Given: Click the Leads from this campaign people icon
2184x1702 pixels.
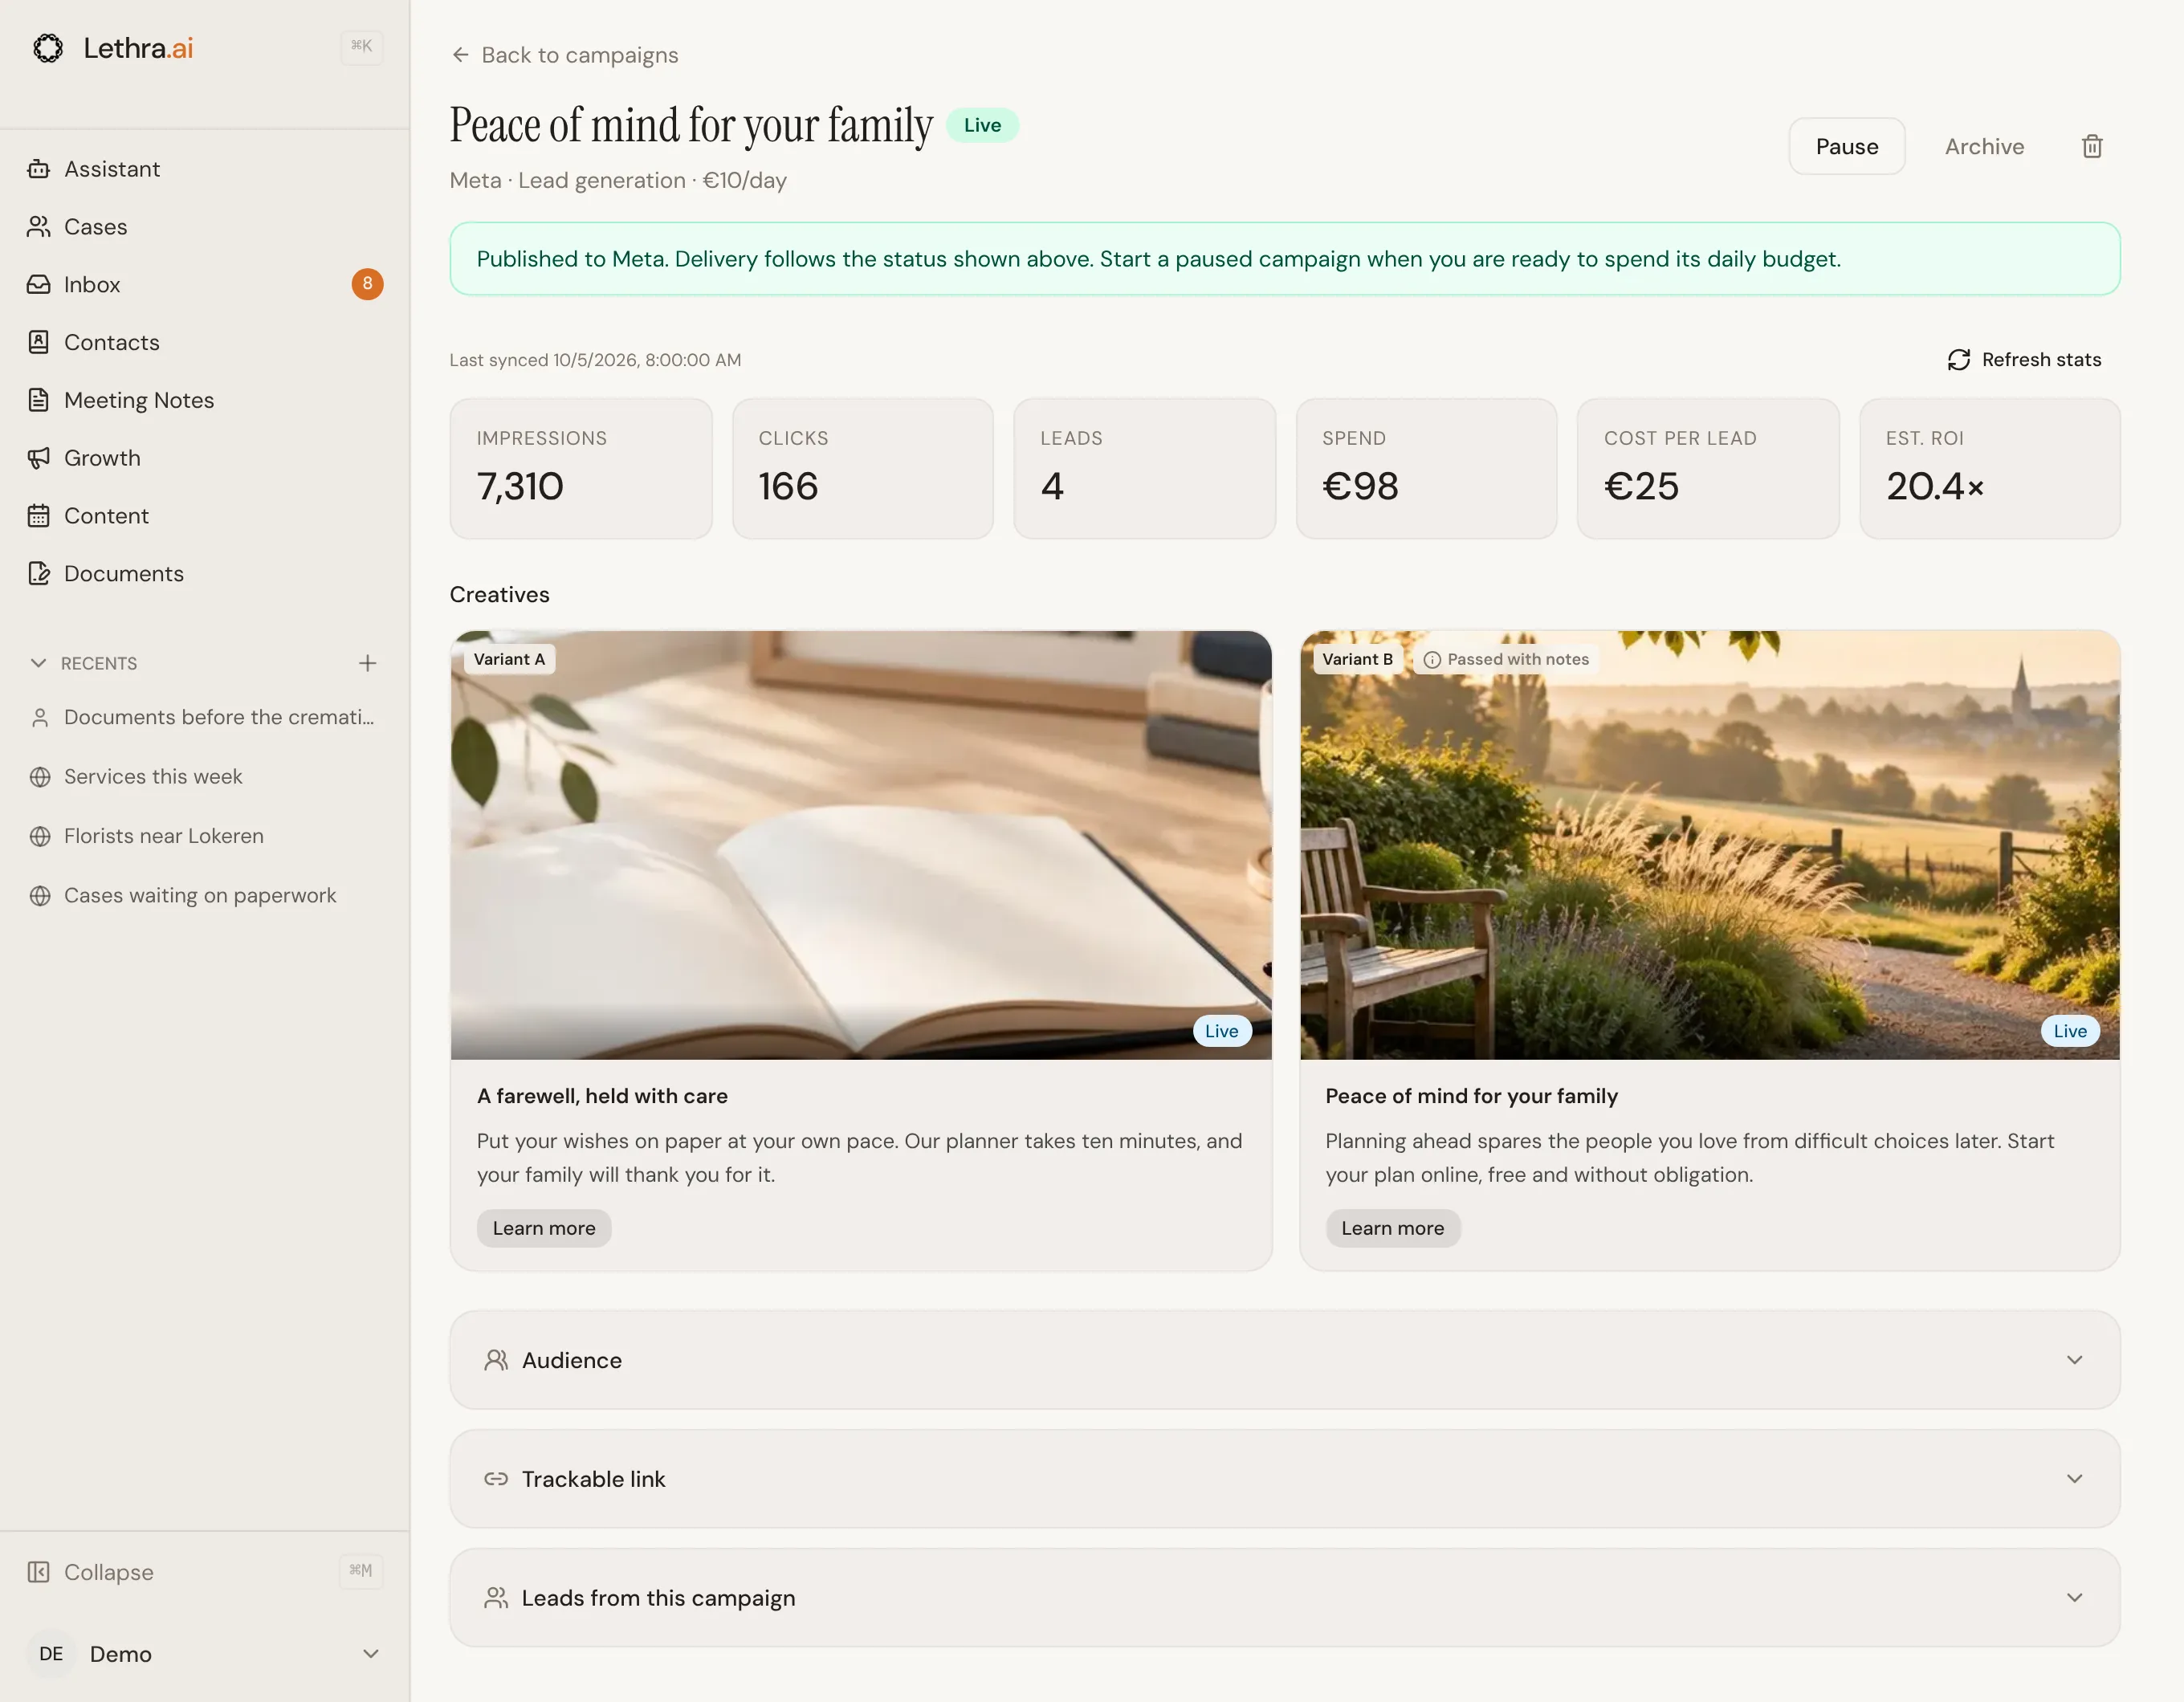Looking at the screenshot, I should coord(496,1598).
